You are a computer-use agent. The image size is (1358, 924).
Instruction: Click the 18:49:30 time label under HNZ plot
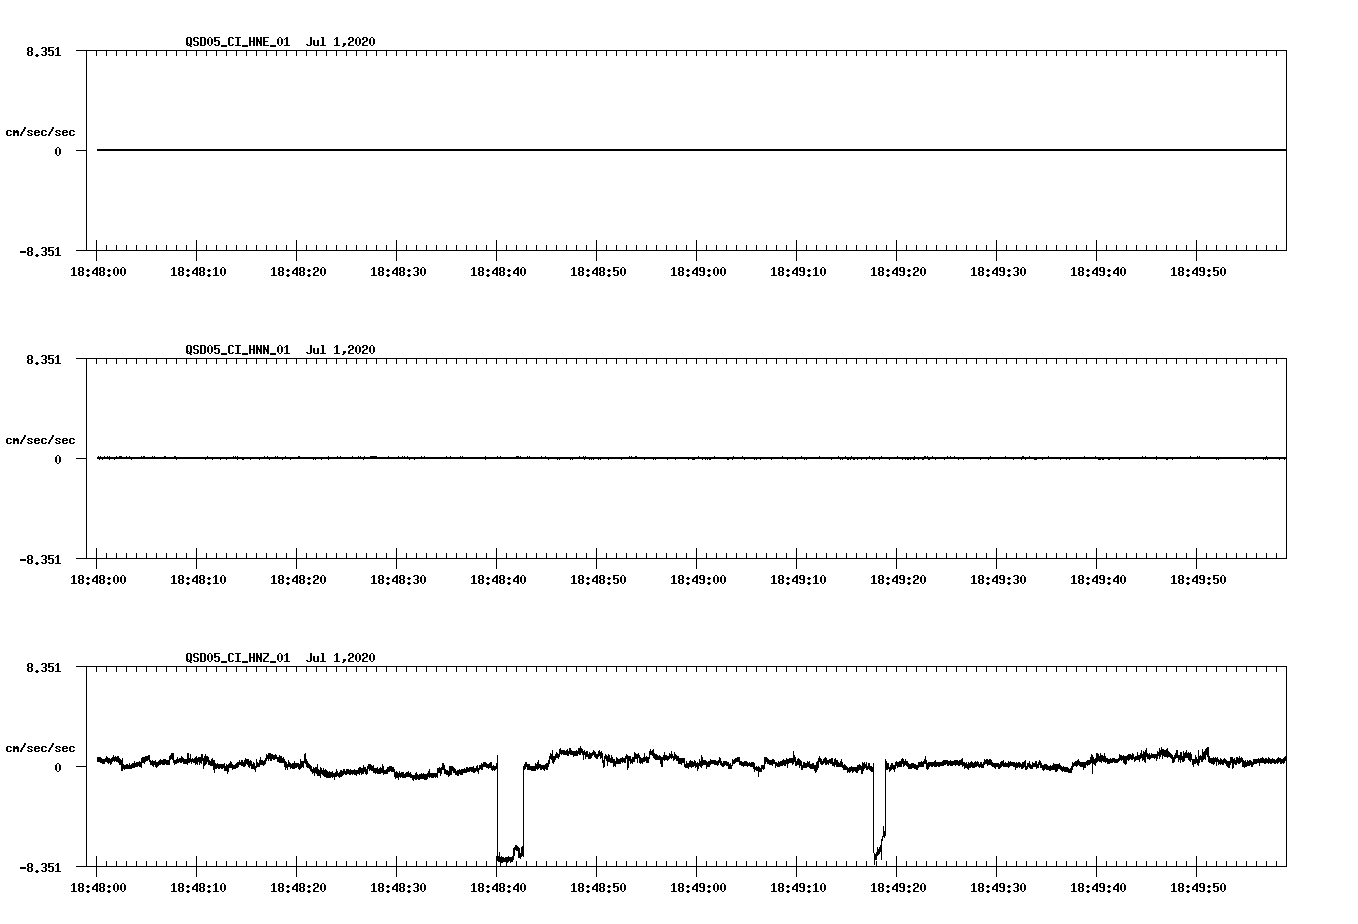998,888
